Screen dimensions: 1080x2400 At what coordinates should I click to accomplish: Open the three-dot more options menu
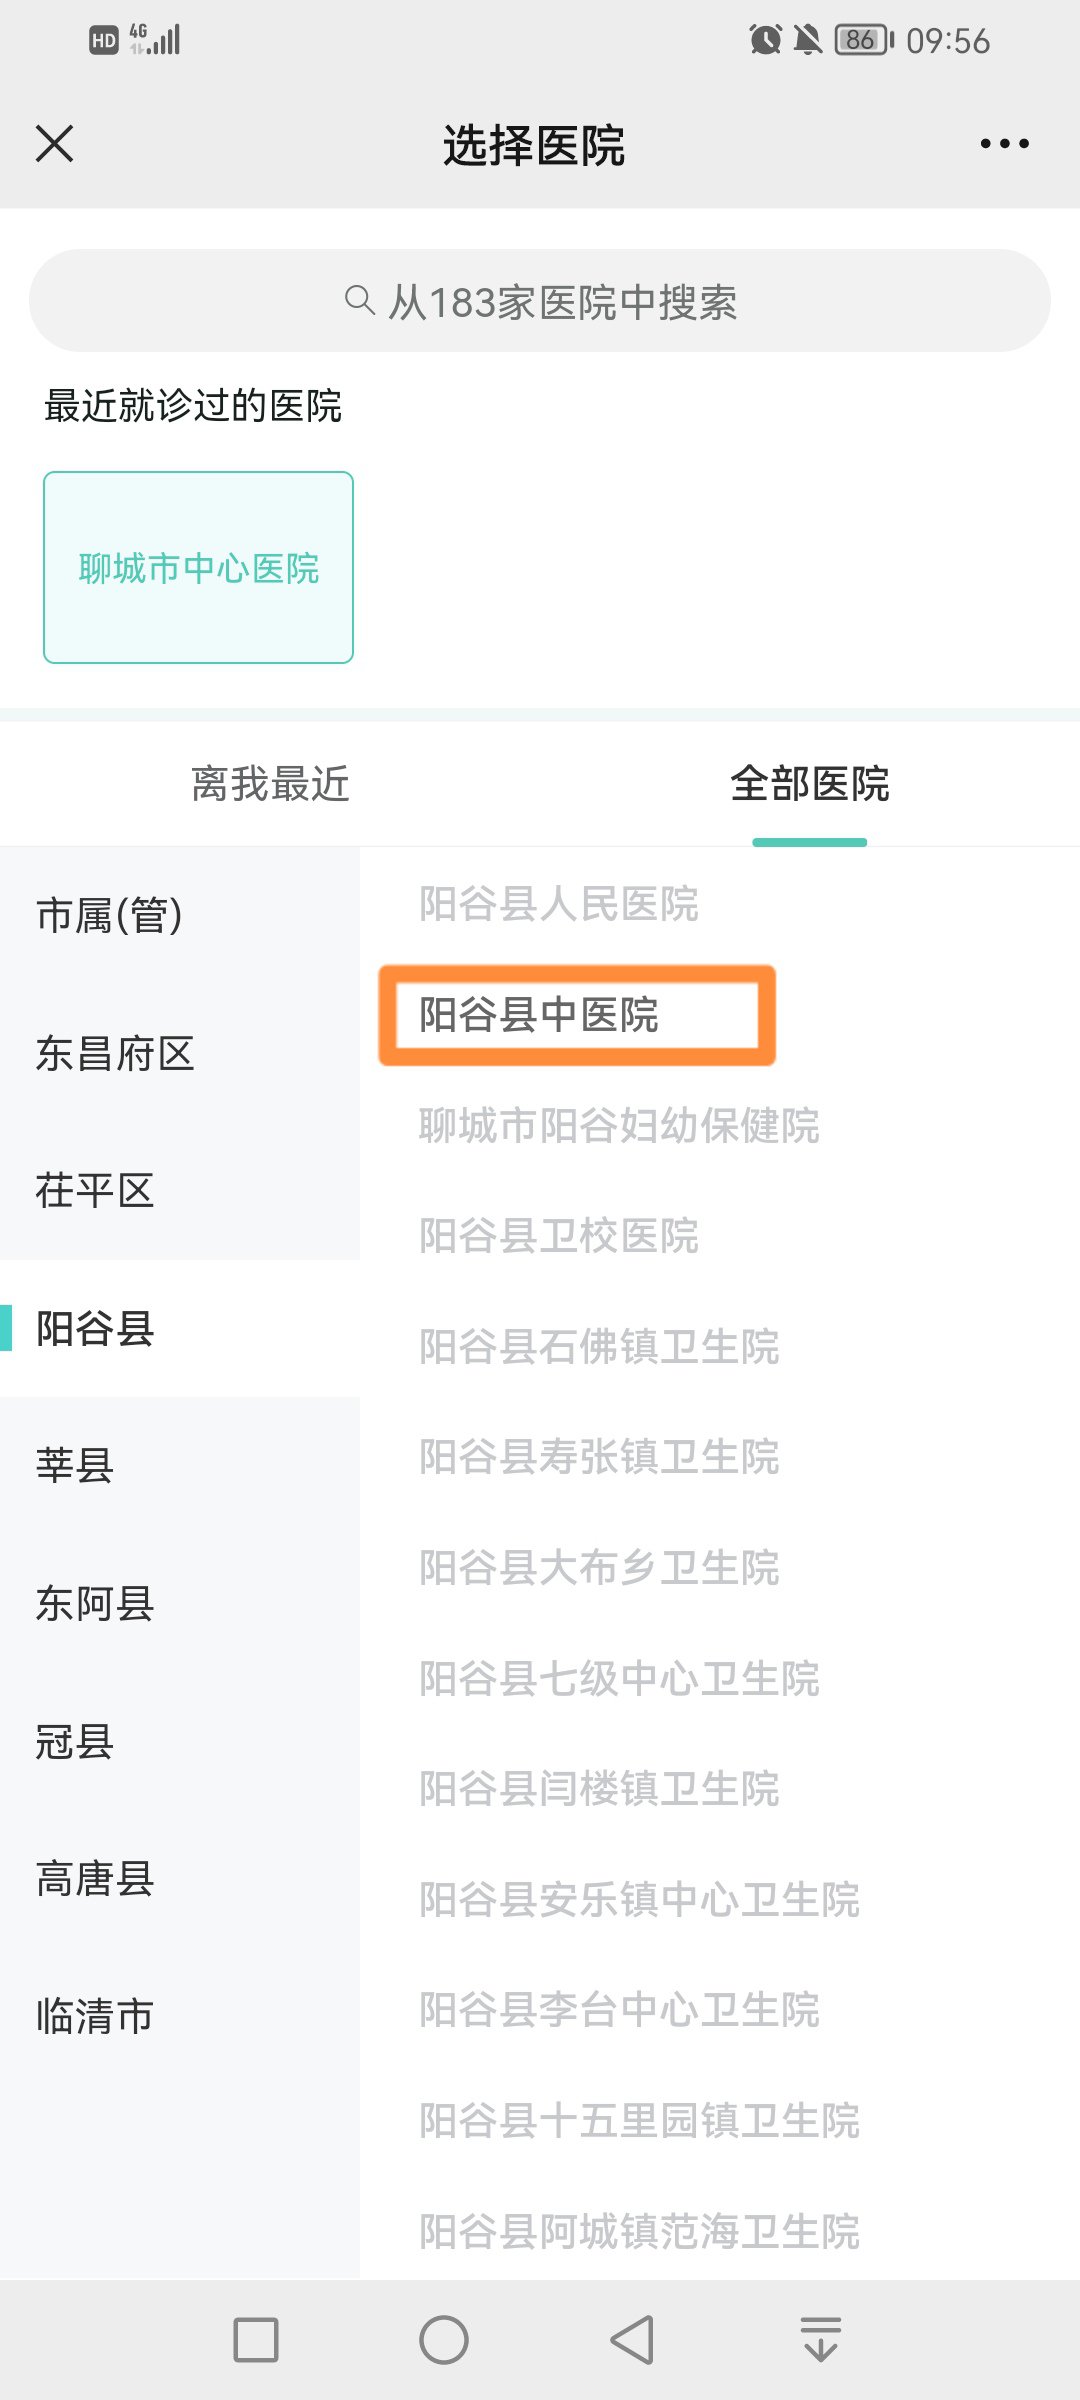coord(1004,144)
